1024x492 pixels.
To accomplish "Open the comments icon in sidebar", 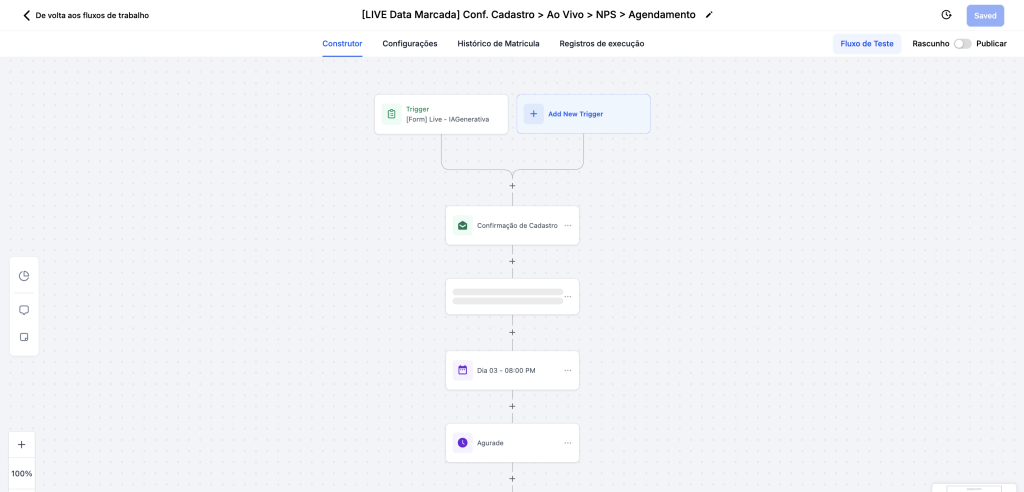I will [x=24, y=310].
